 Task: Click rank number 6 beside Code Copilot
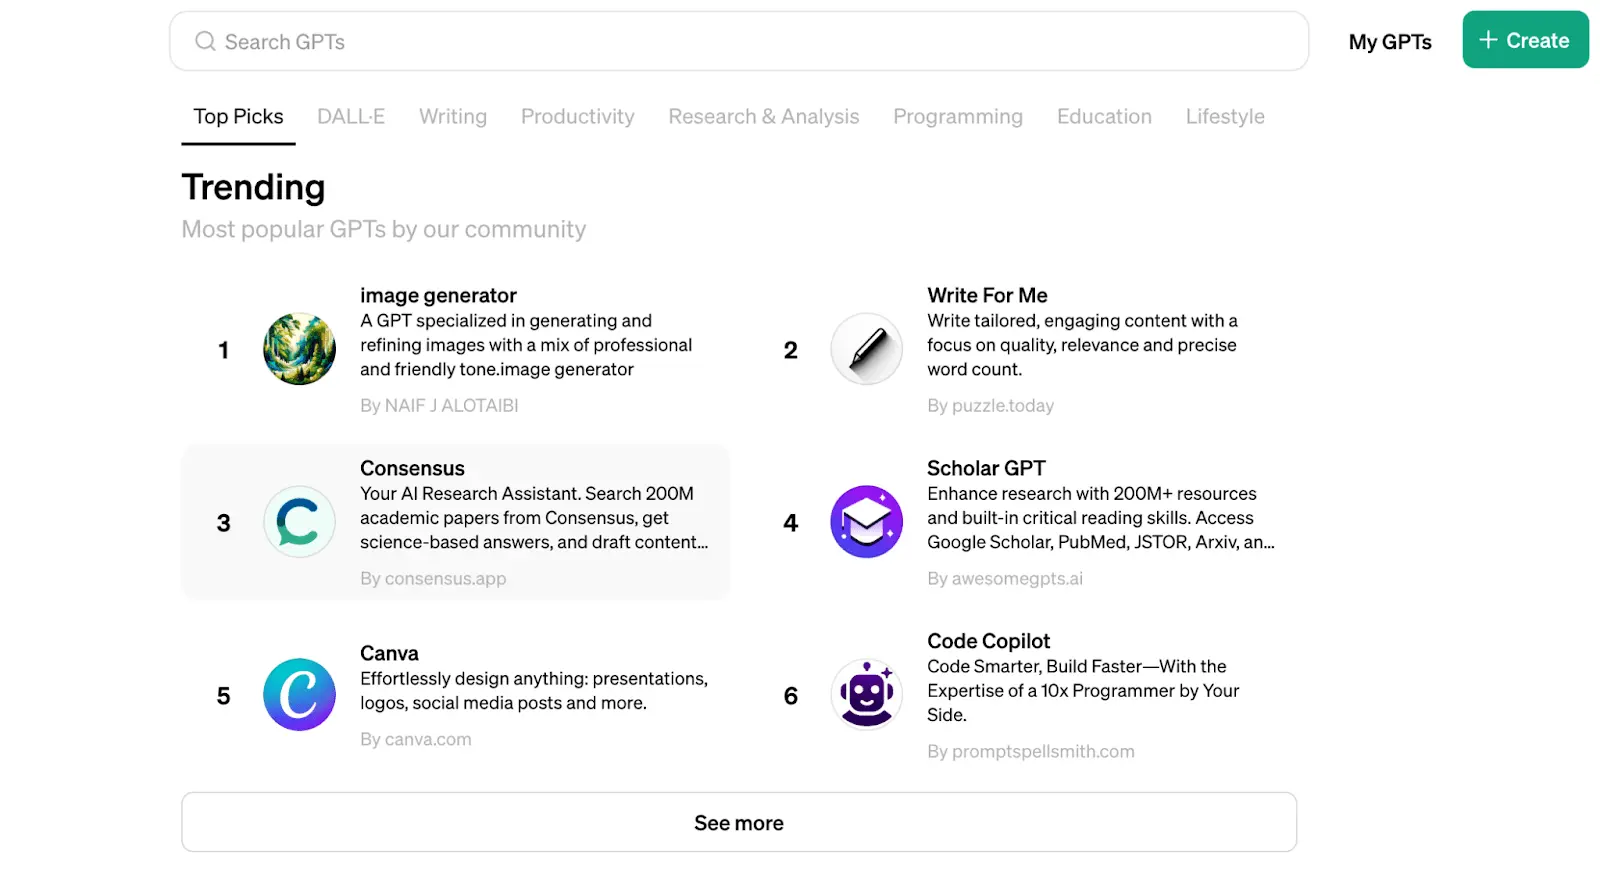pos(790,696)
